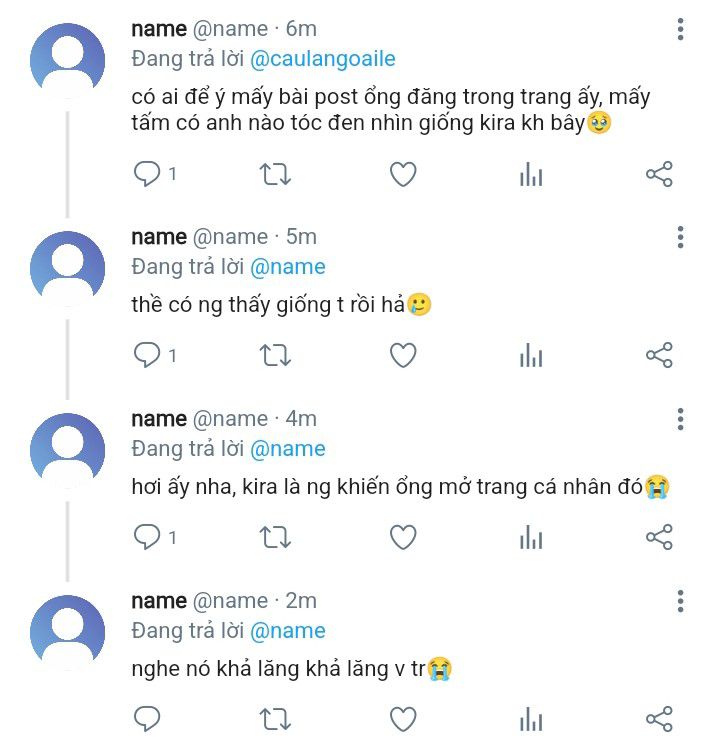Reply to the tweet about black-haired kira
Screen dimensions: 720x747
[148, 175]
